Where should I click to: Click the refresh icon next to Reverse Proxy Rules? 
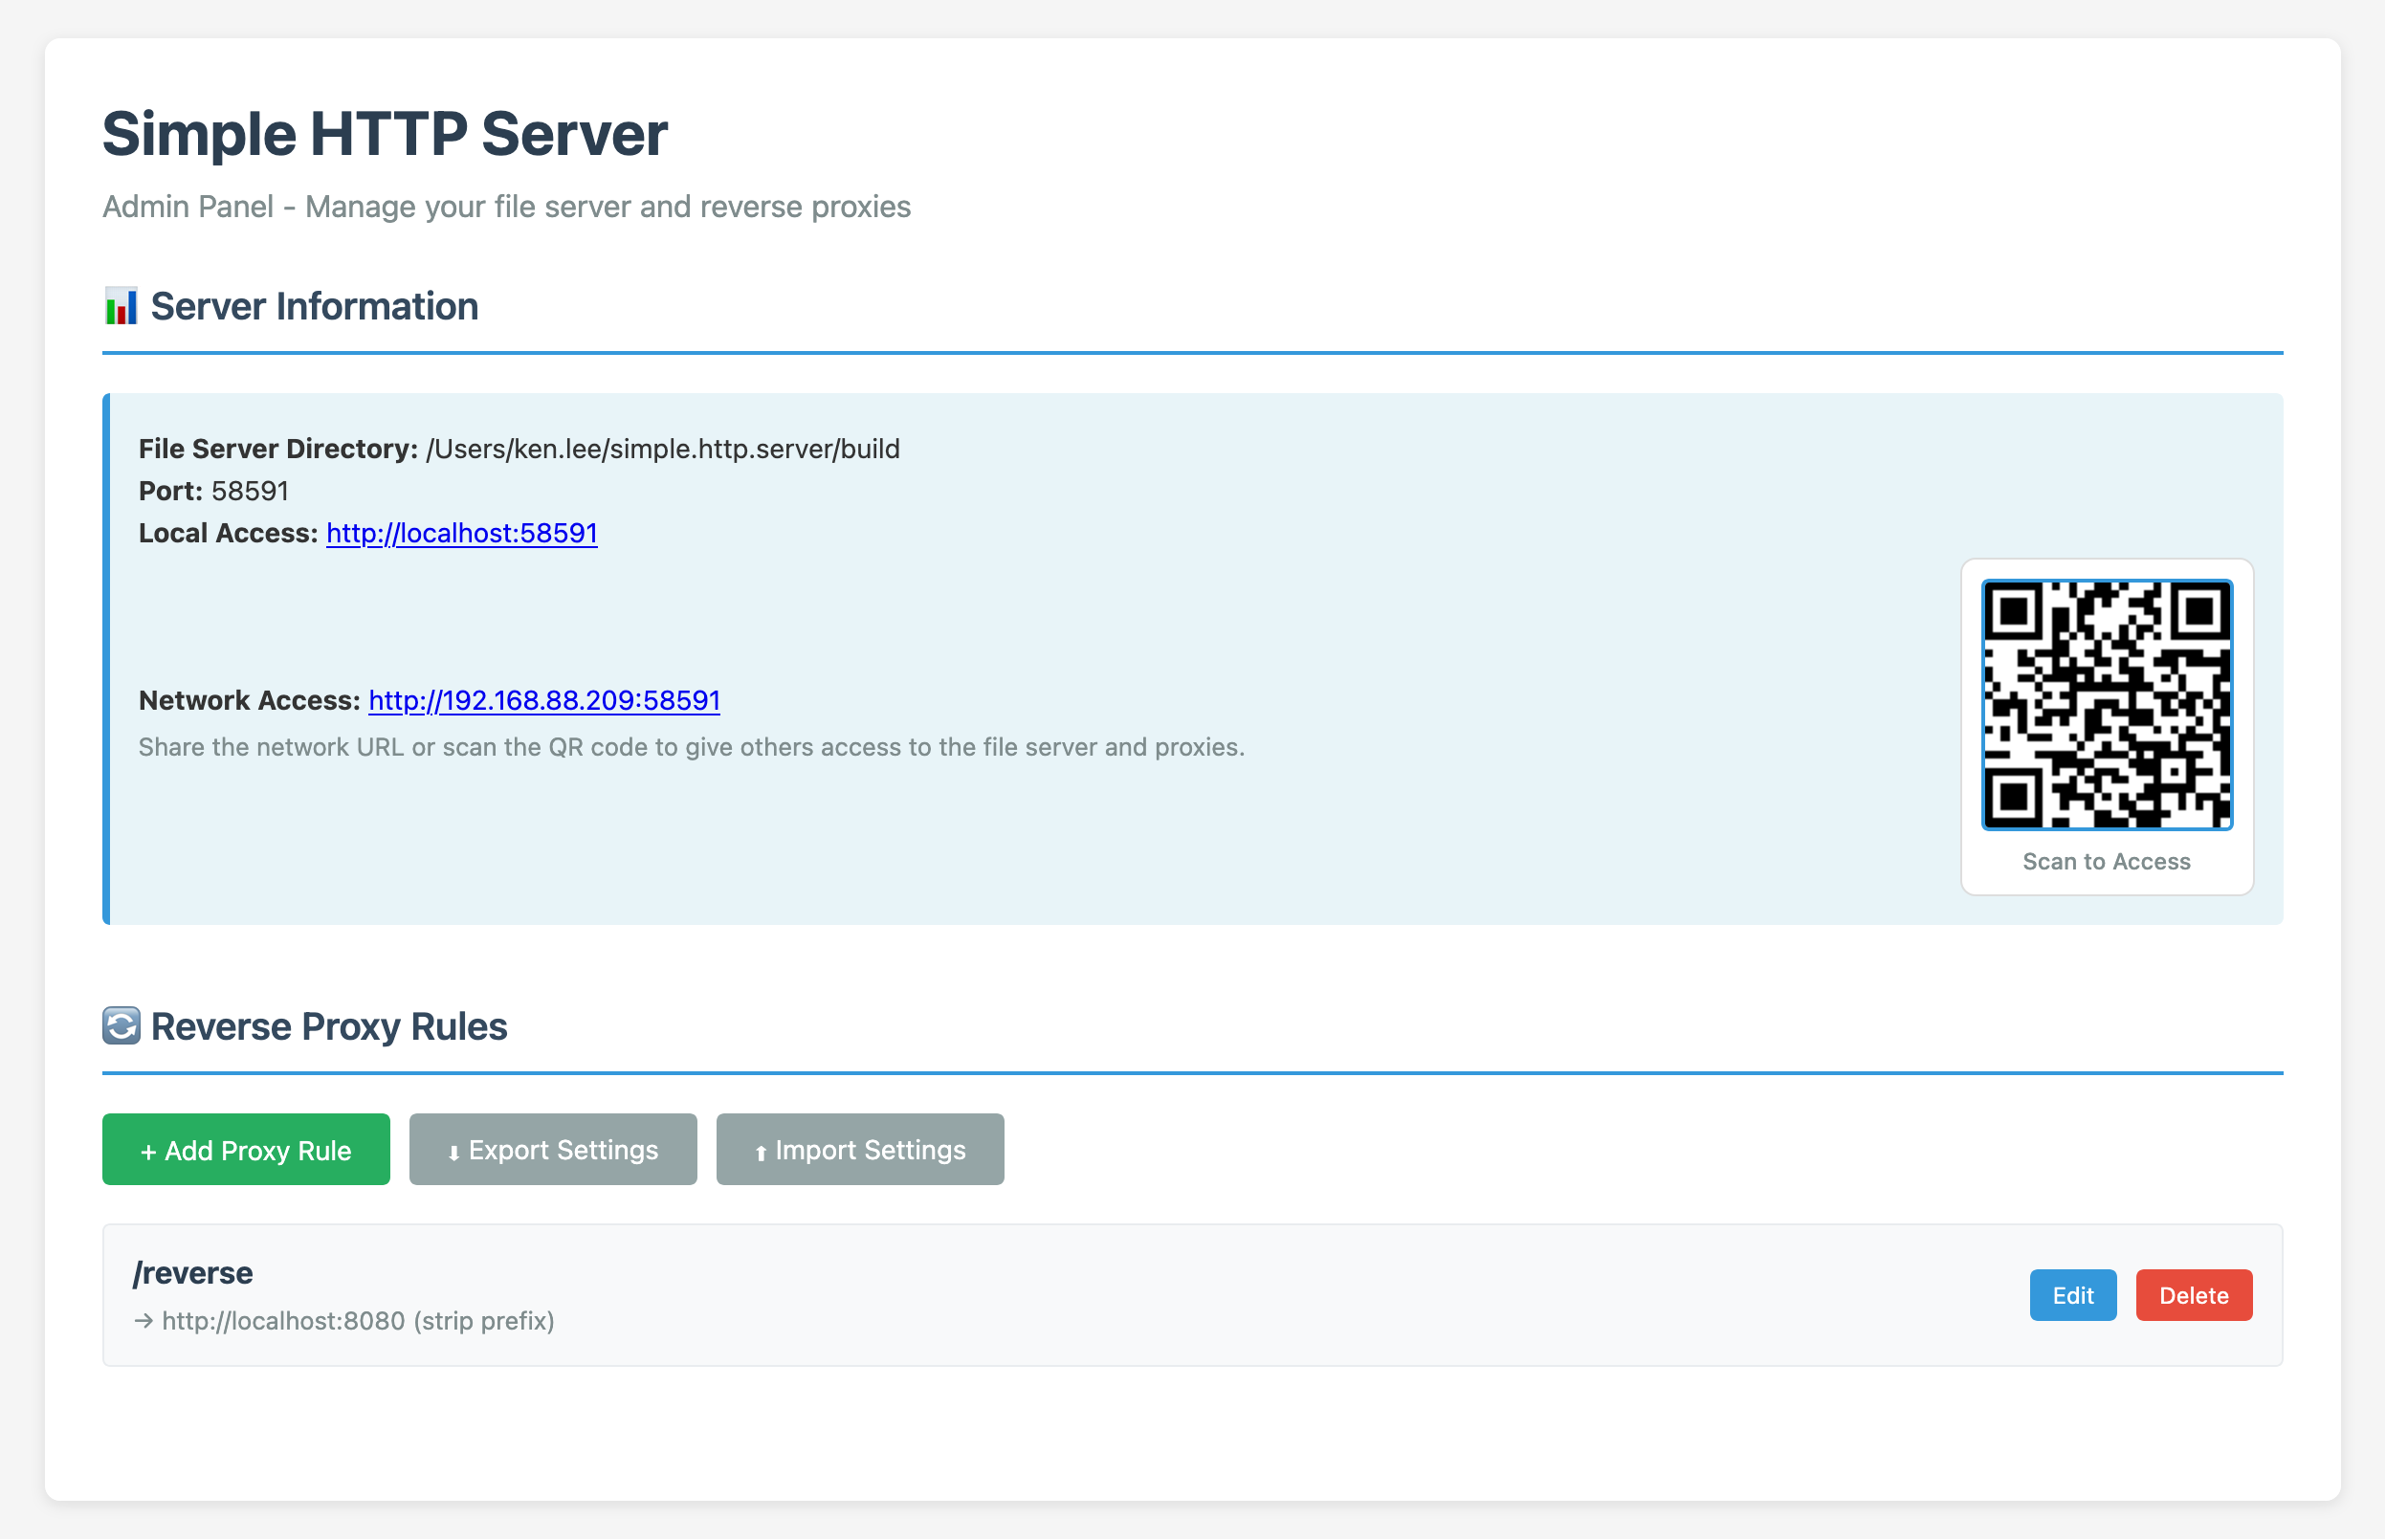point(121,1026)
